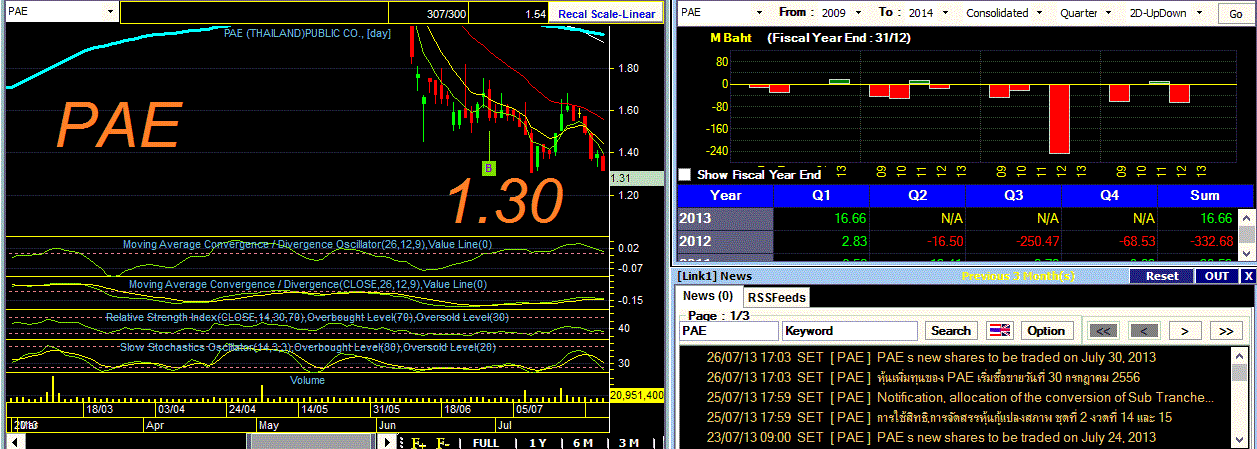1257x449 pixels.
Task: Click the B buy signal marker on chart
Action: [488, 168]
